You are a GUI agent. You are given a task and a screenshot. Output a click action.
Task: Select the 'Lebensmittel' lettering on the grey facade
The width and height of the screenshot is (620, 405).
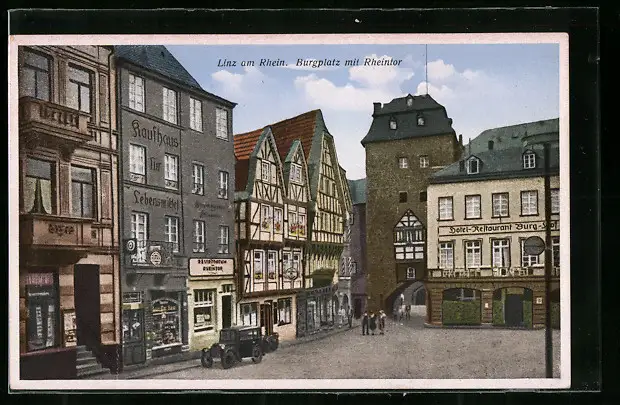156,199
